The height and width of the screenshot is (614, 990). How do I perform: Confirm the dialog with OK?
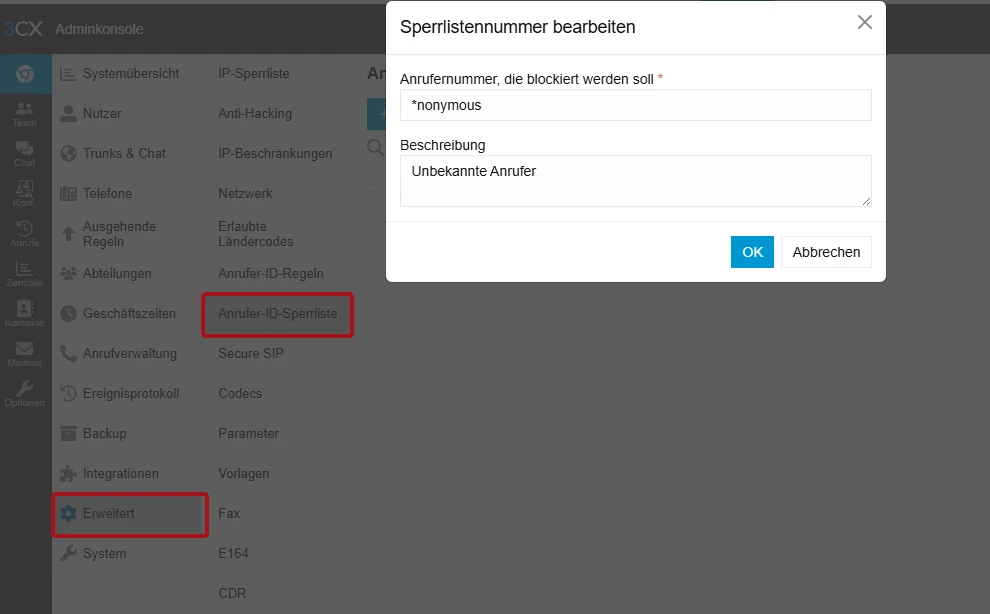tap(752, 251)
